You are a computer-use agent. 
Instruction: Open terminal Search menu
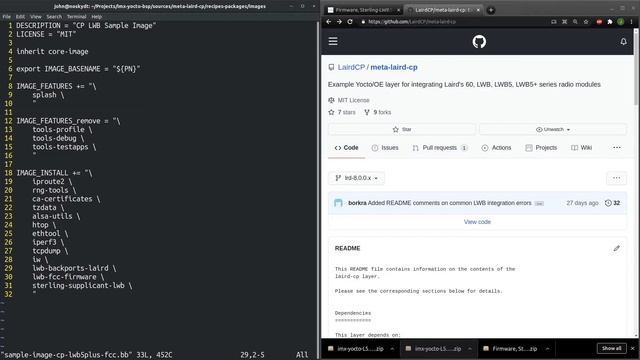[54, 17]
